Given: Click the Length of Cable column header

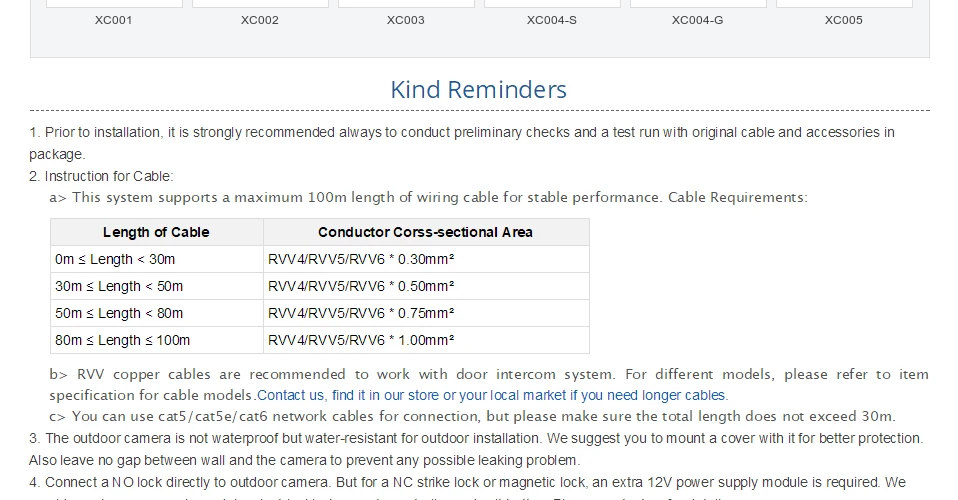Looking at the screenshot, I should [156, 232].
